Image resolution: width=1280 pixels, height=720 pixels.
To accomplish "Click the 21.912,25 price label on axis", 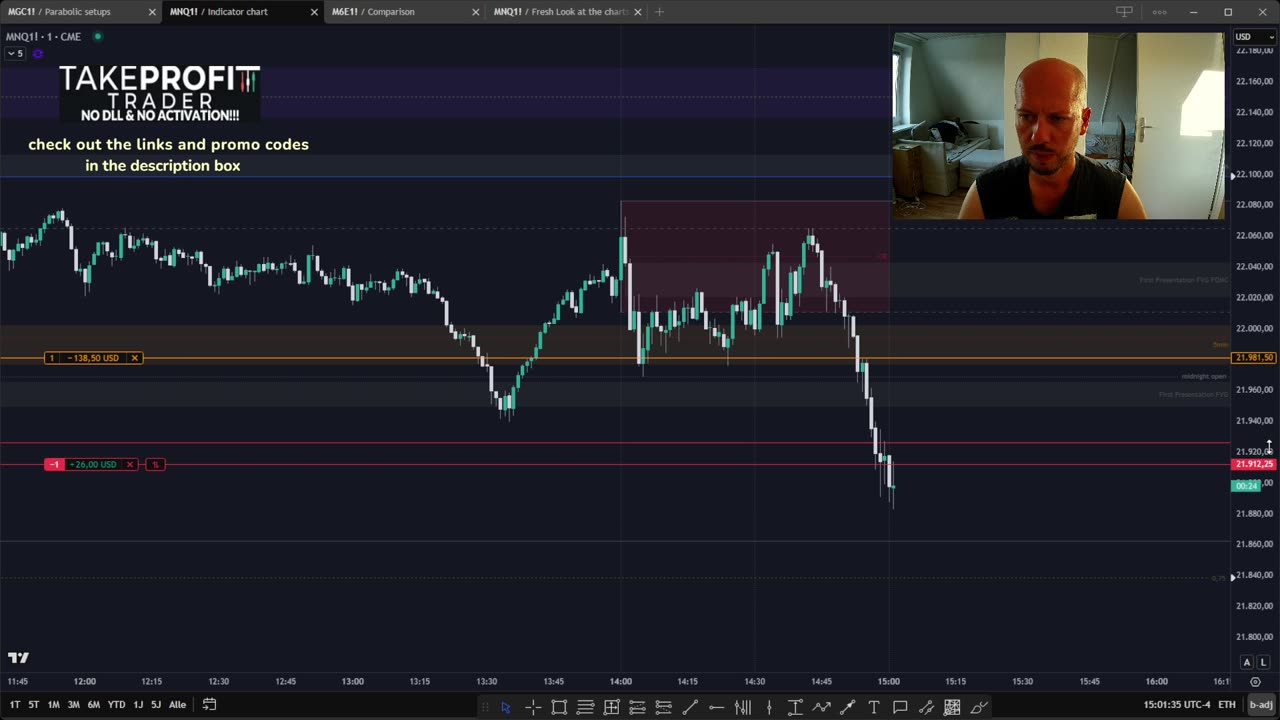I will pyautogui.click(x=1254, y=464).
